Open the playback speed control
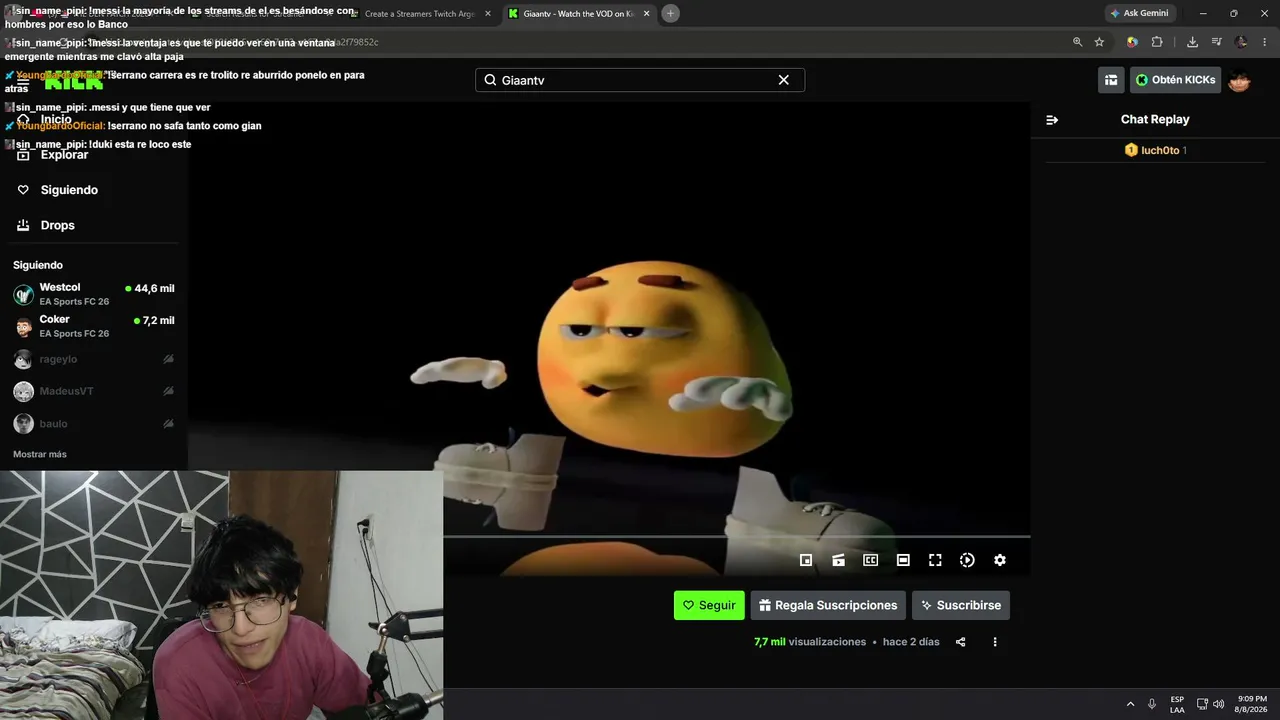Viewport: 1280px width, 720px height. [967, 560]
